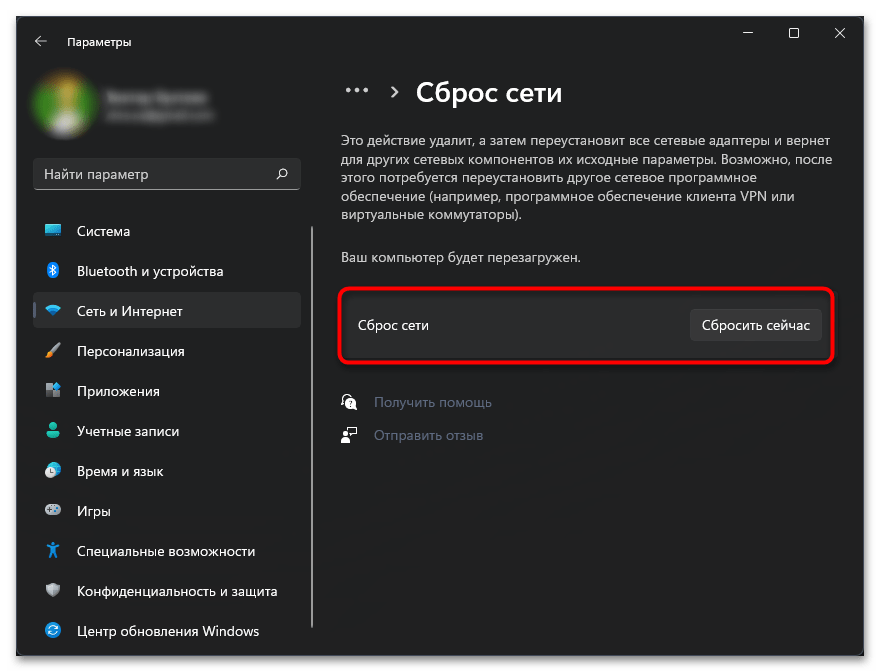Open the Система monitor icon
The width and height of the screenshot is (880, 672).
coord(53,231)
